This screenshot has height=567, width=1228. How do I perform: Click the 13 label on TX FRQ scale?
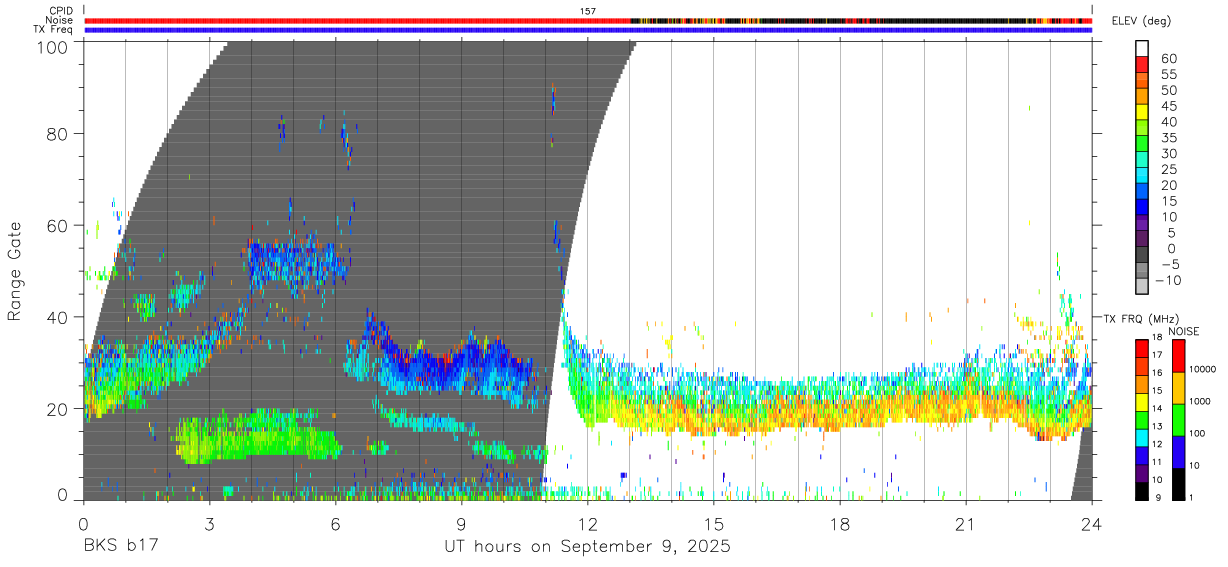[x=1158, y=425]
